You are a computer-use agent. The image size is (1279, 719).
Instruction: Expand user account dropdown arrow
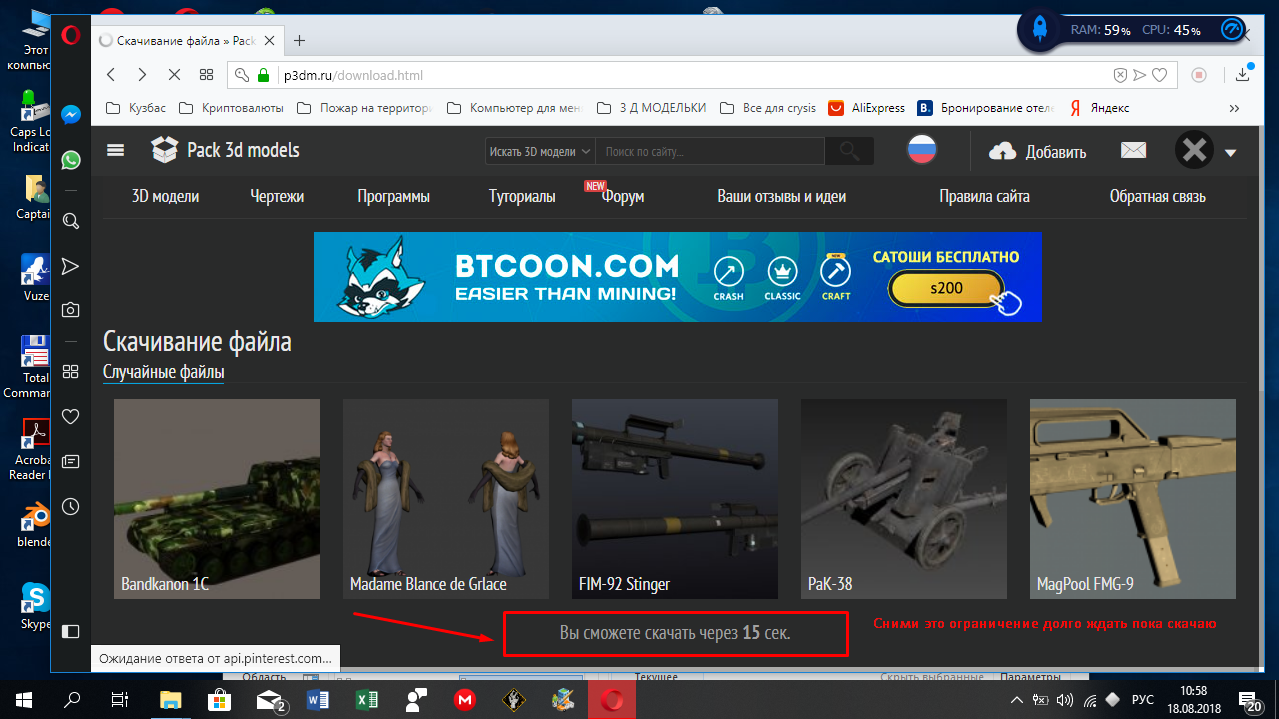click(x=1231, y=153)
